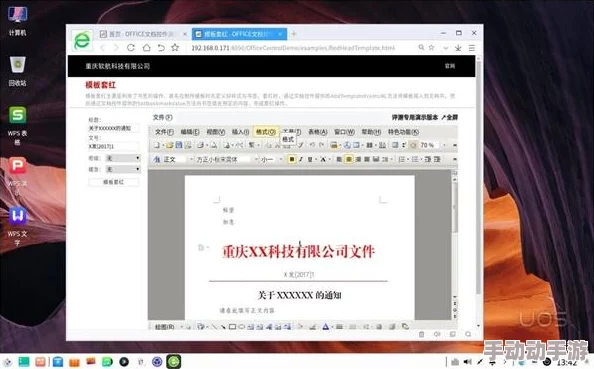Click the Save disk icon in the editor toolbar
This screenshot has width=594, height=369.
click(178, 145)
